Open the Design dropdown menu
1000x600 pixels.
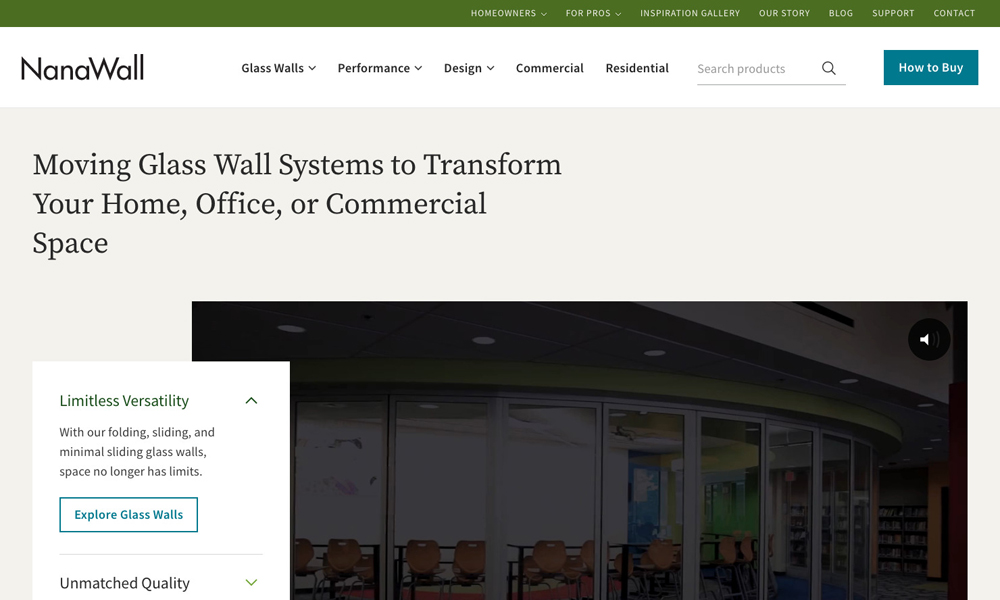[469, 68]
